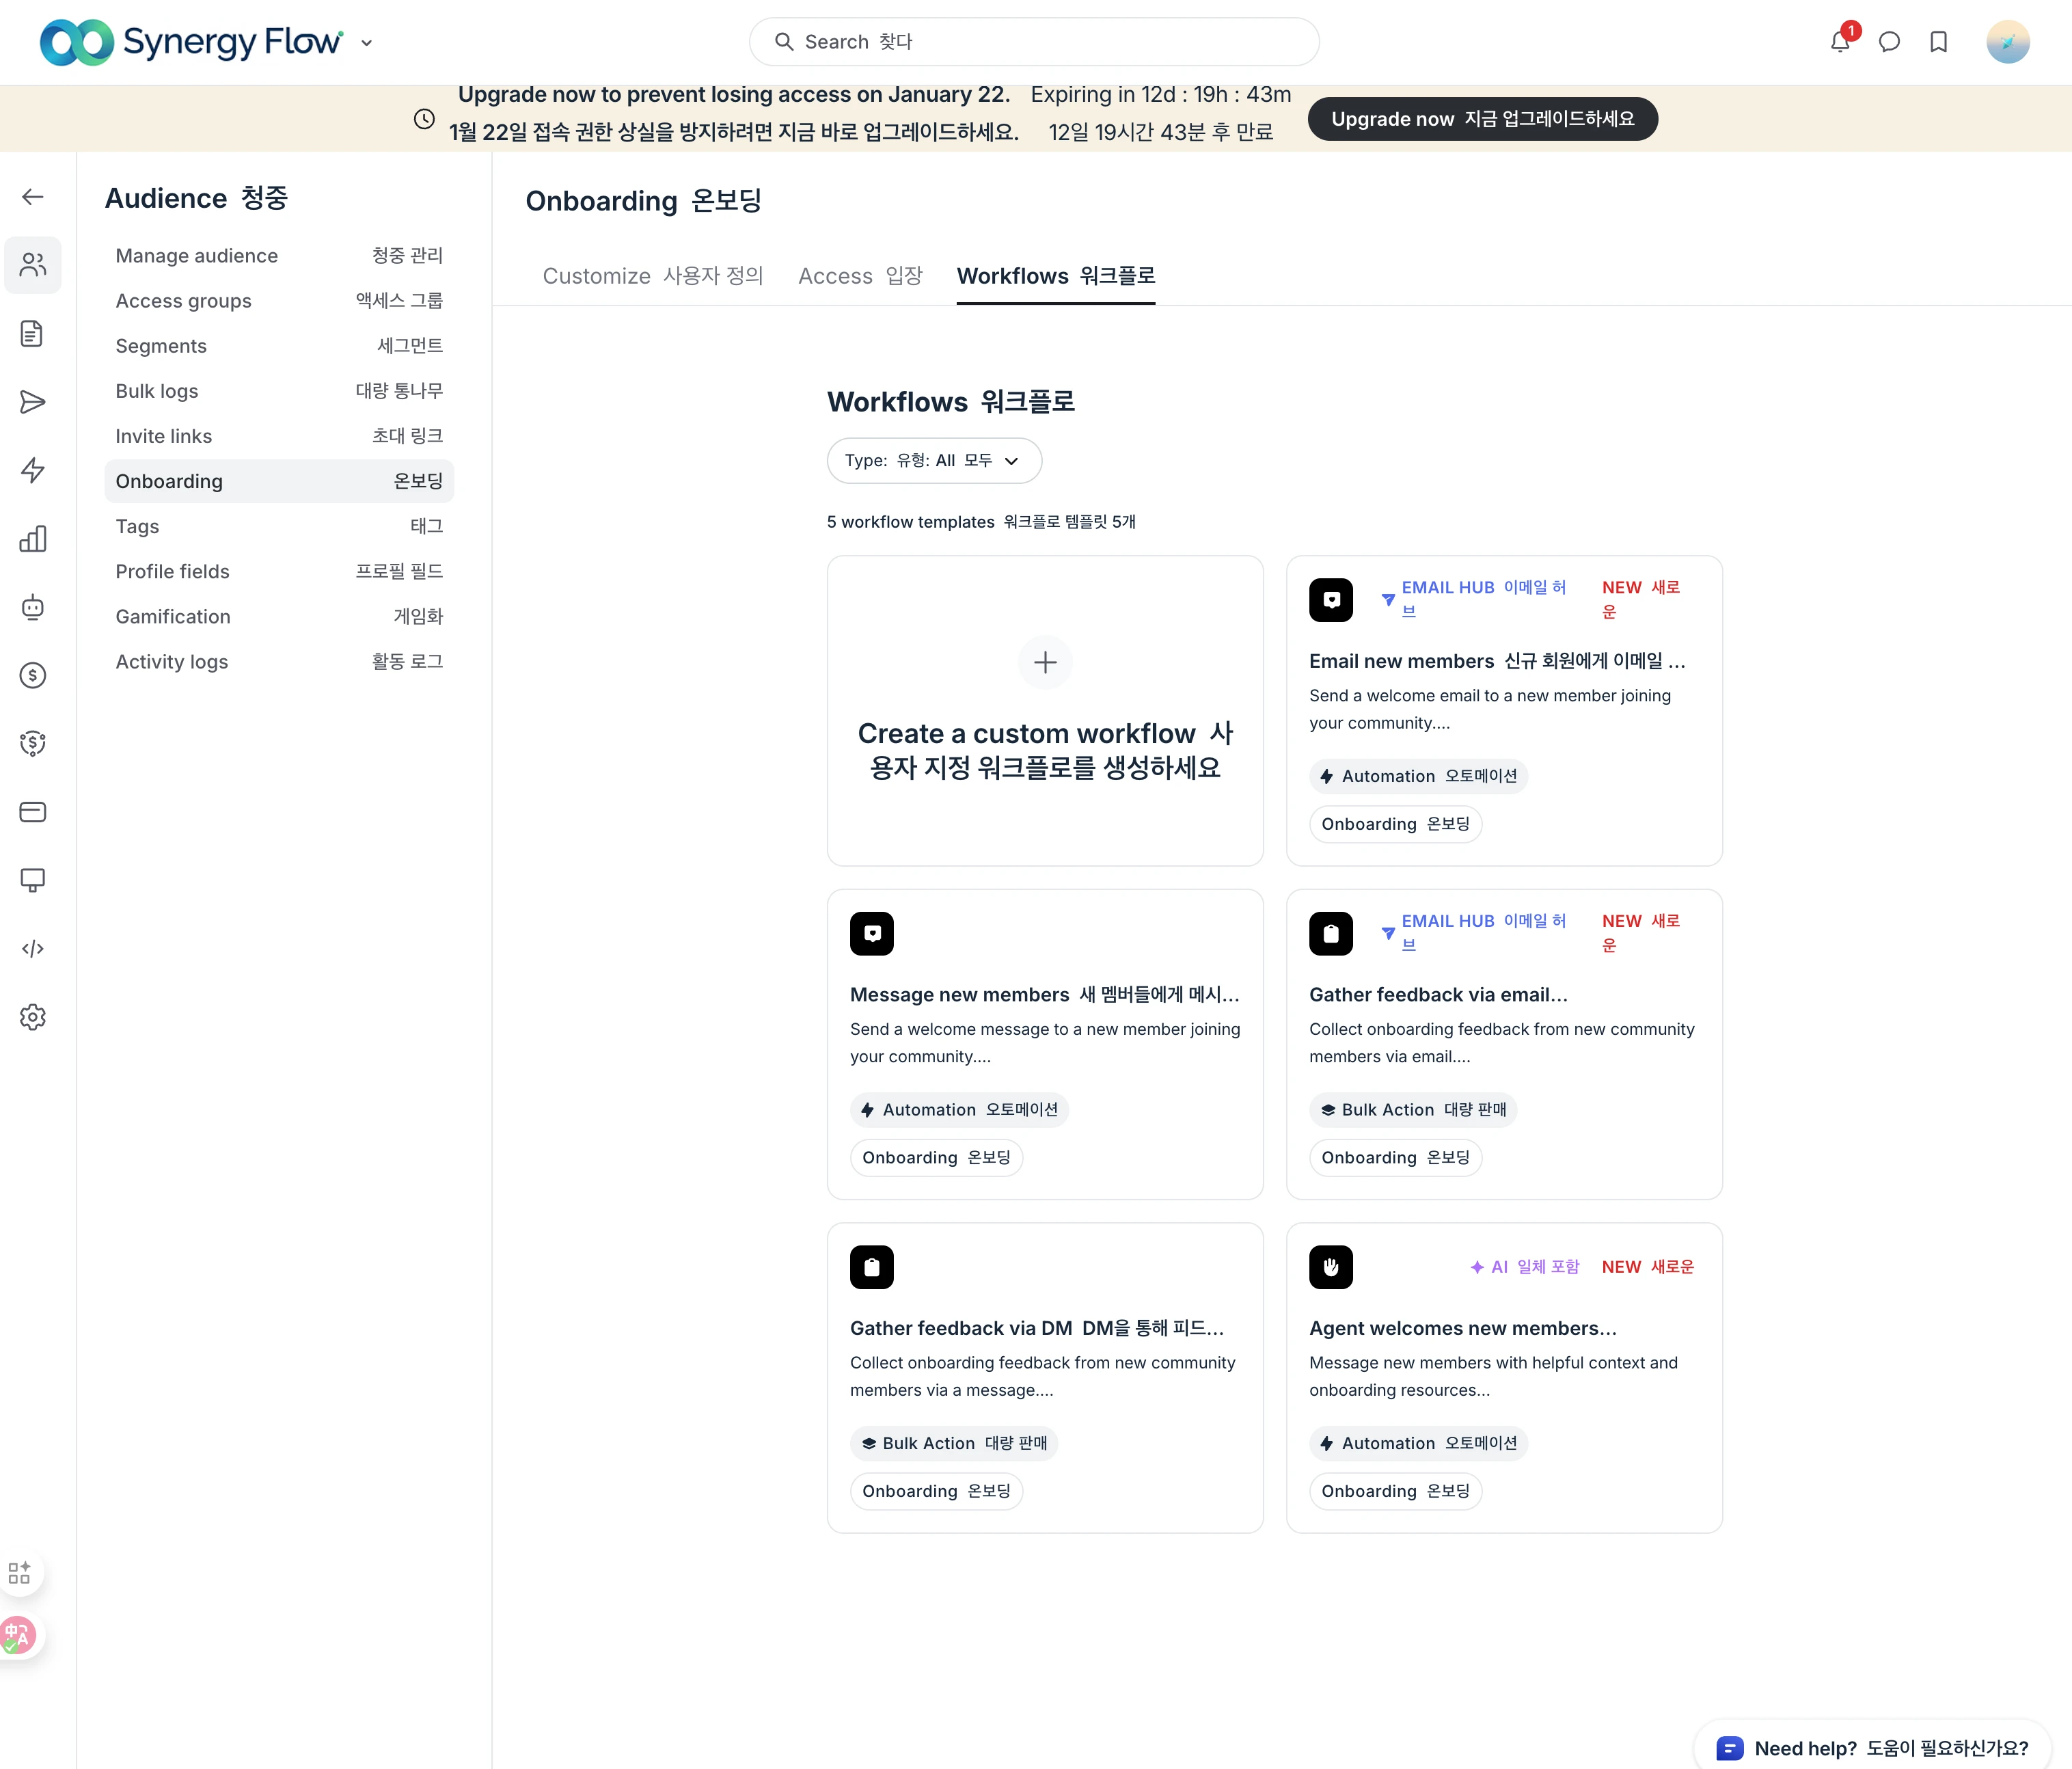
Task: Open the paper plane sidebar icon
Action: [33, 402]
